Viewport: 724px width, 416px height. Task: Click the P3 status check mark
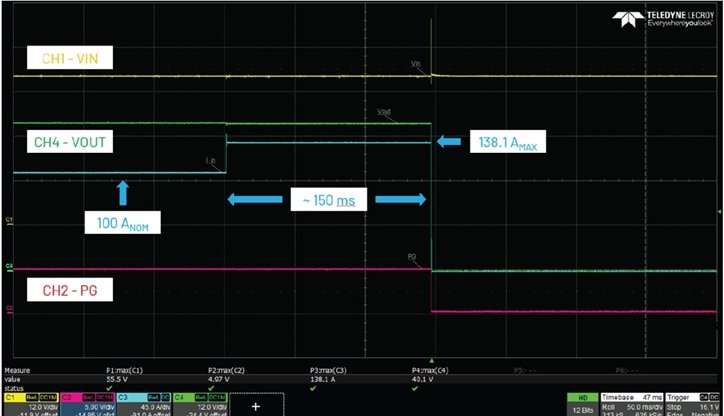point(313,388)
